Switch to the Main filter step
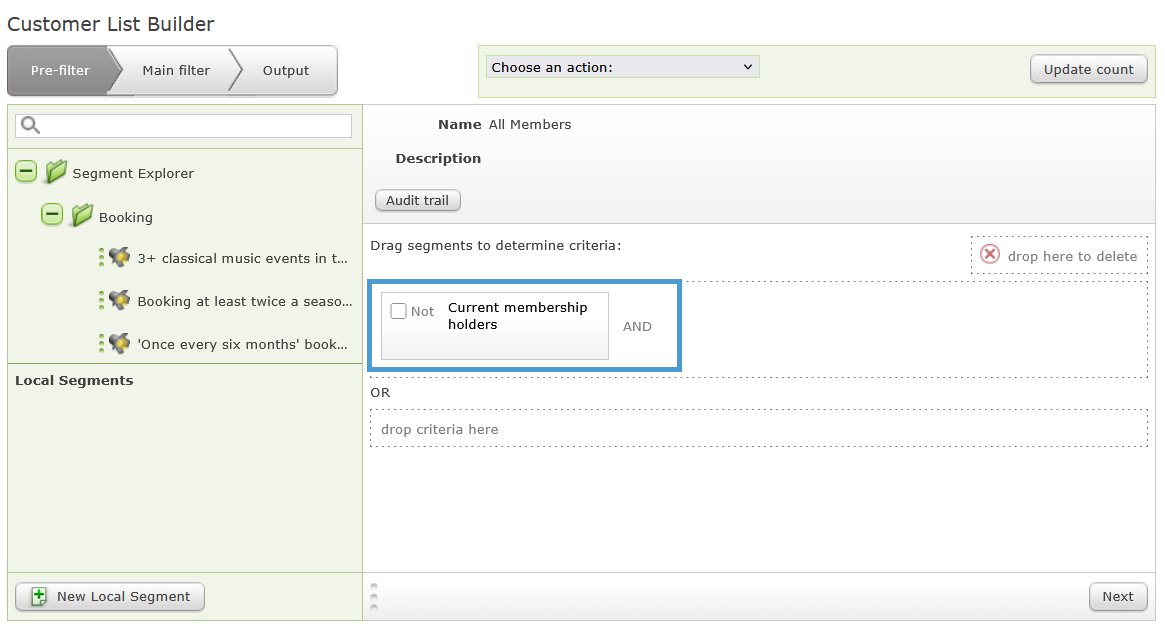The height and width of the screenshot is (636, 1165). [x=176, y=71]
